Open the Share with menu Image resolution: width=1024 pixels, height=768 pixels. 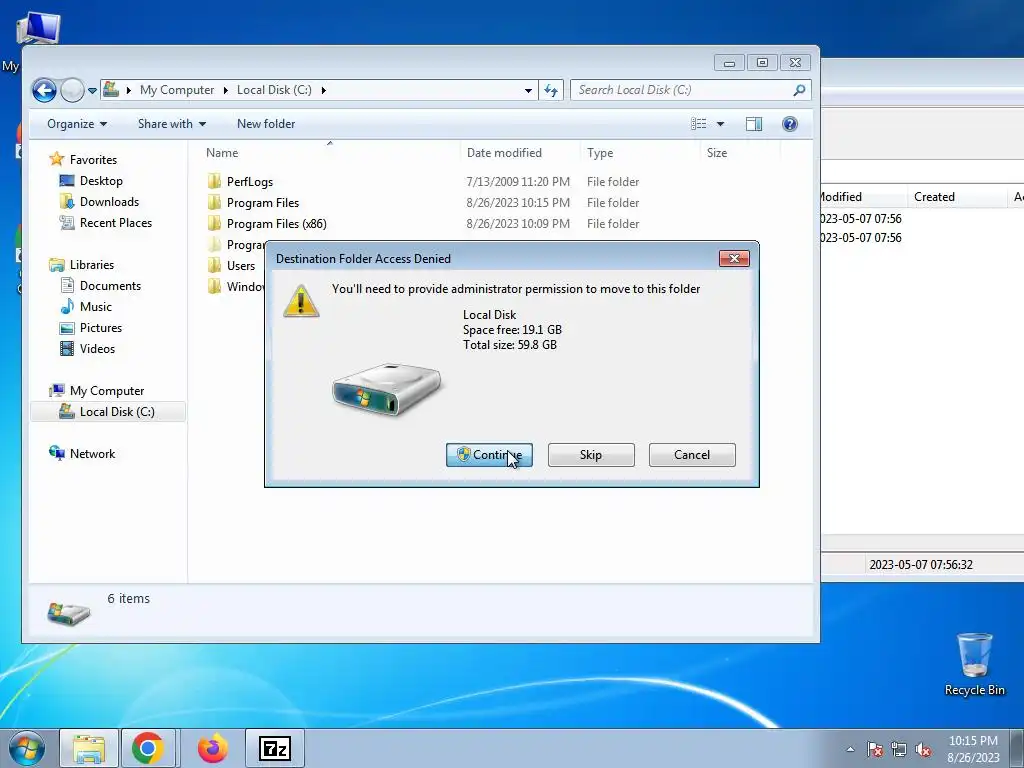(172, 124)
